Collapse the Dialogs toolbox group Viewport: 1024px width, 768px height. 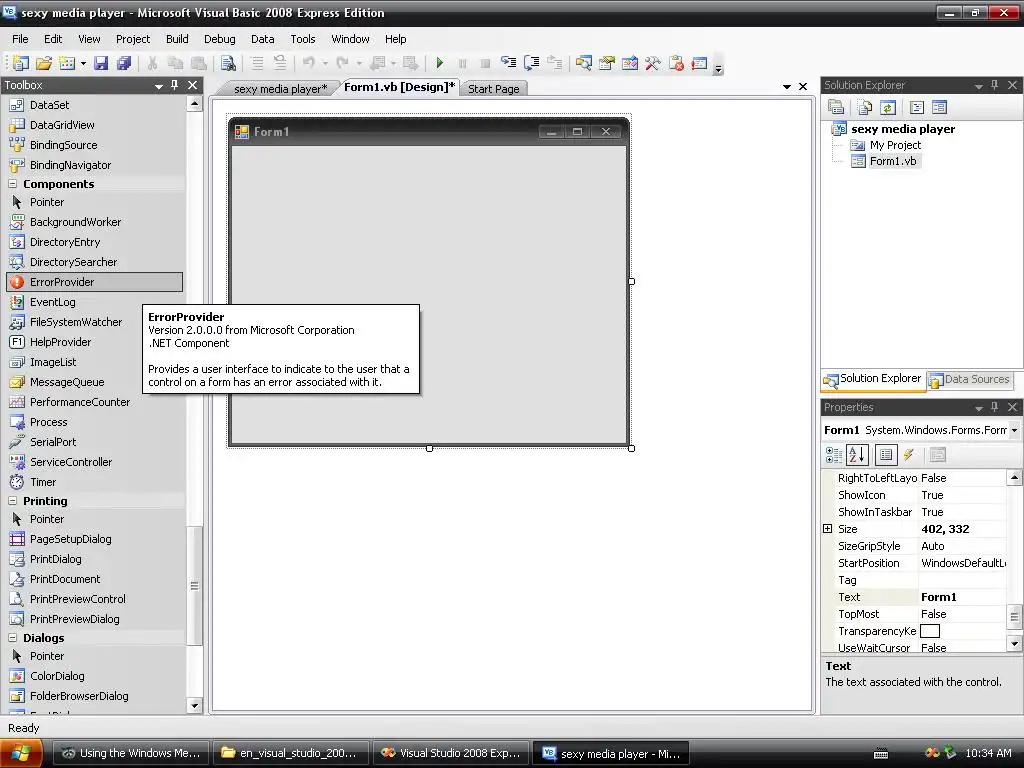pos(12,638)
